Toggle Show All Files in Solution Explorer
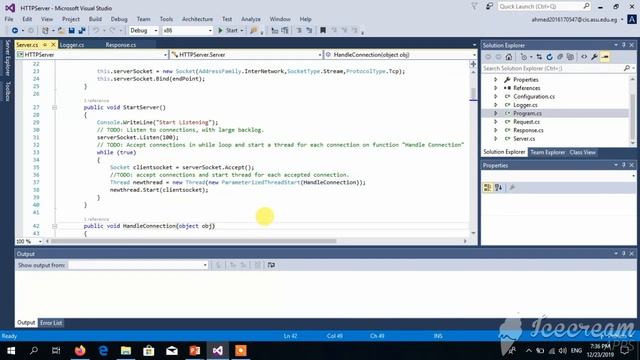640x360 pixels. tap(570, 57)
